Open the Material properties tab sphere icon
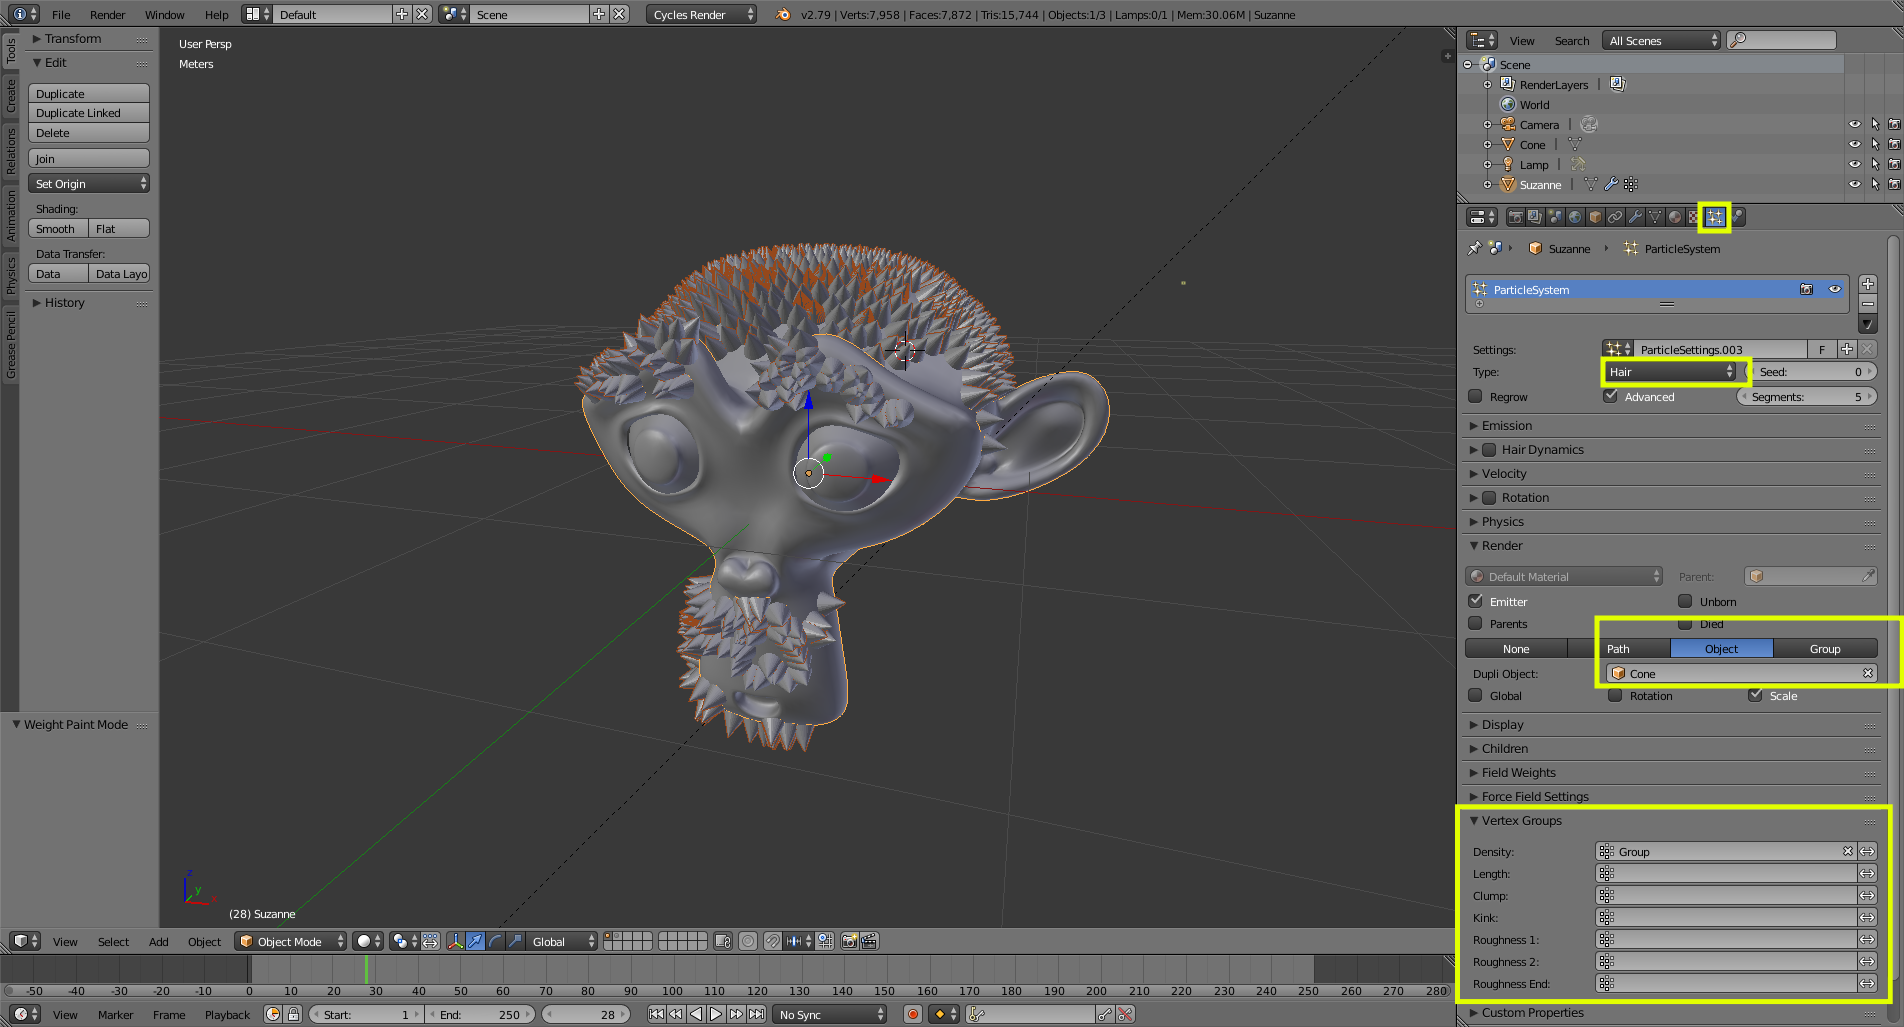 (1675, 217)
